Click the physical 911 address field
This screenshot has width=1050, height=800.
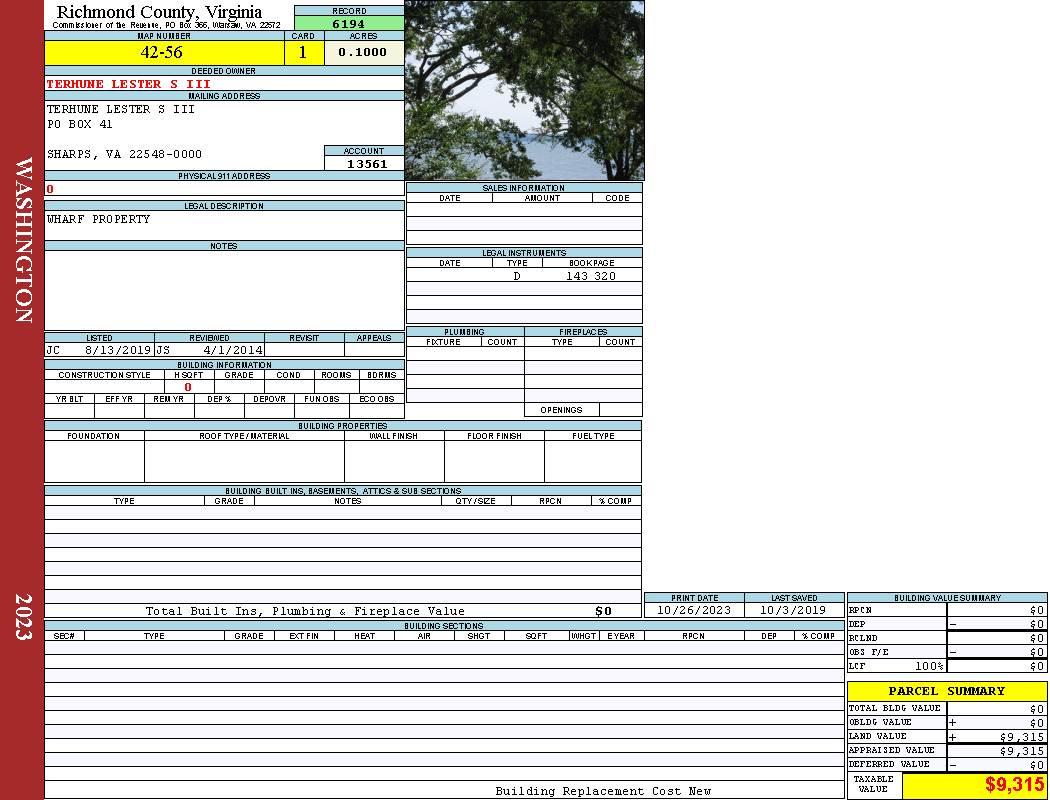224,189
